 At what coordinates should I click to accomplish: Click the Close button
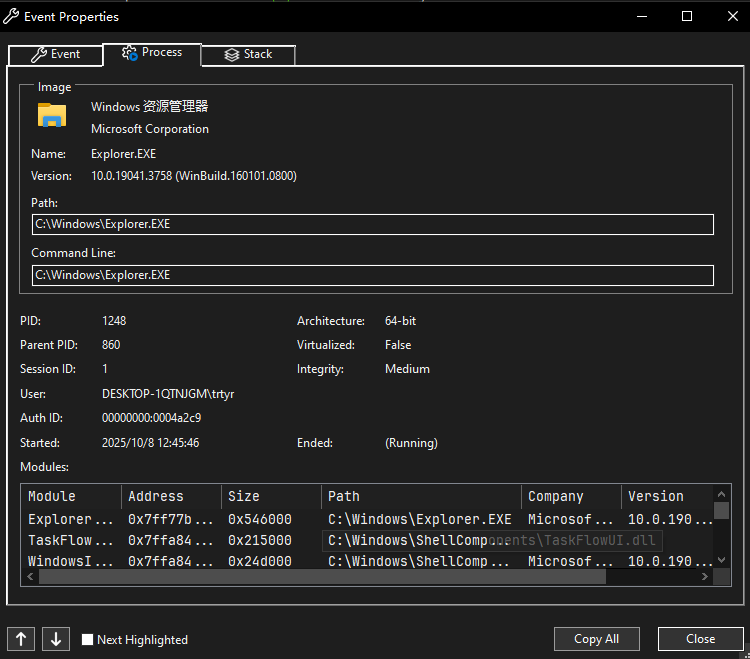tap(700, 639)
